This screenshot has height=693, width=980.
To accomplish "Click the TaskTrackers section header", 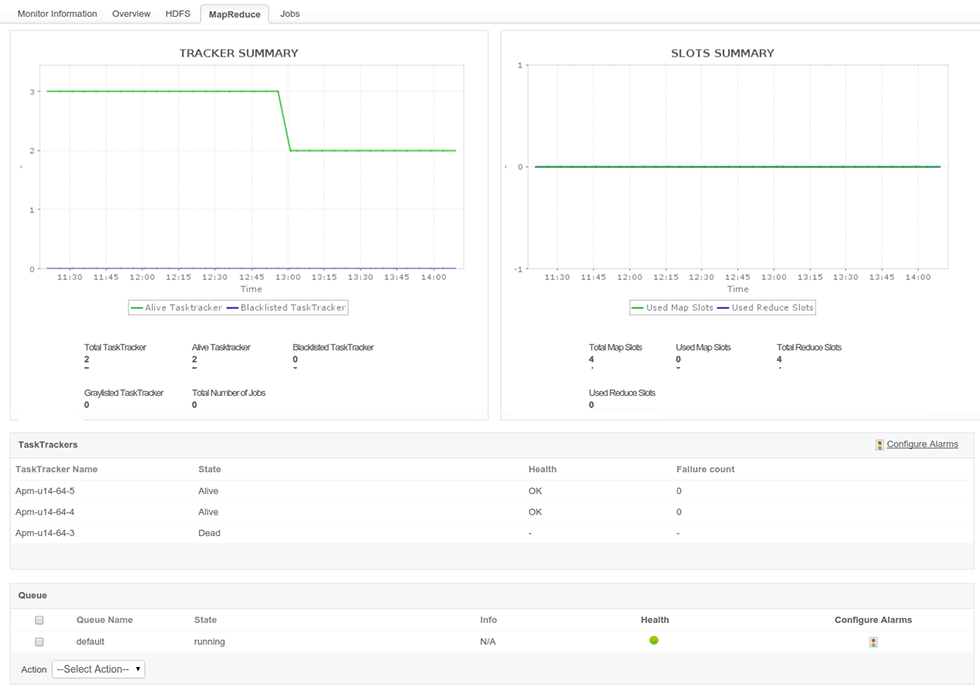I will pyautogui.click(x=48, y=445).
